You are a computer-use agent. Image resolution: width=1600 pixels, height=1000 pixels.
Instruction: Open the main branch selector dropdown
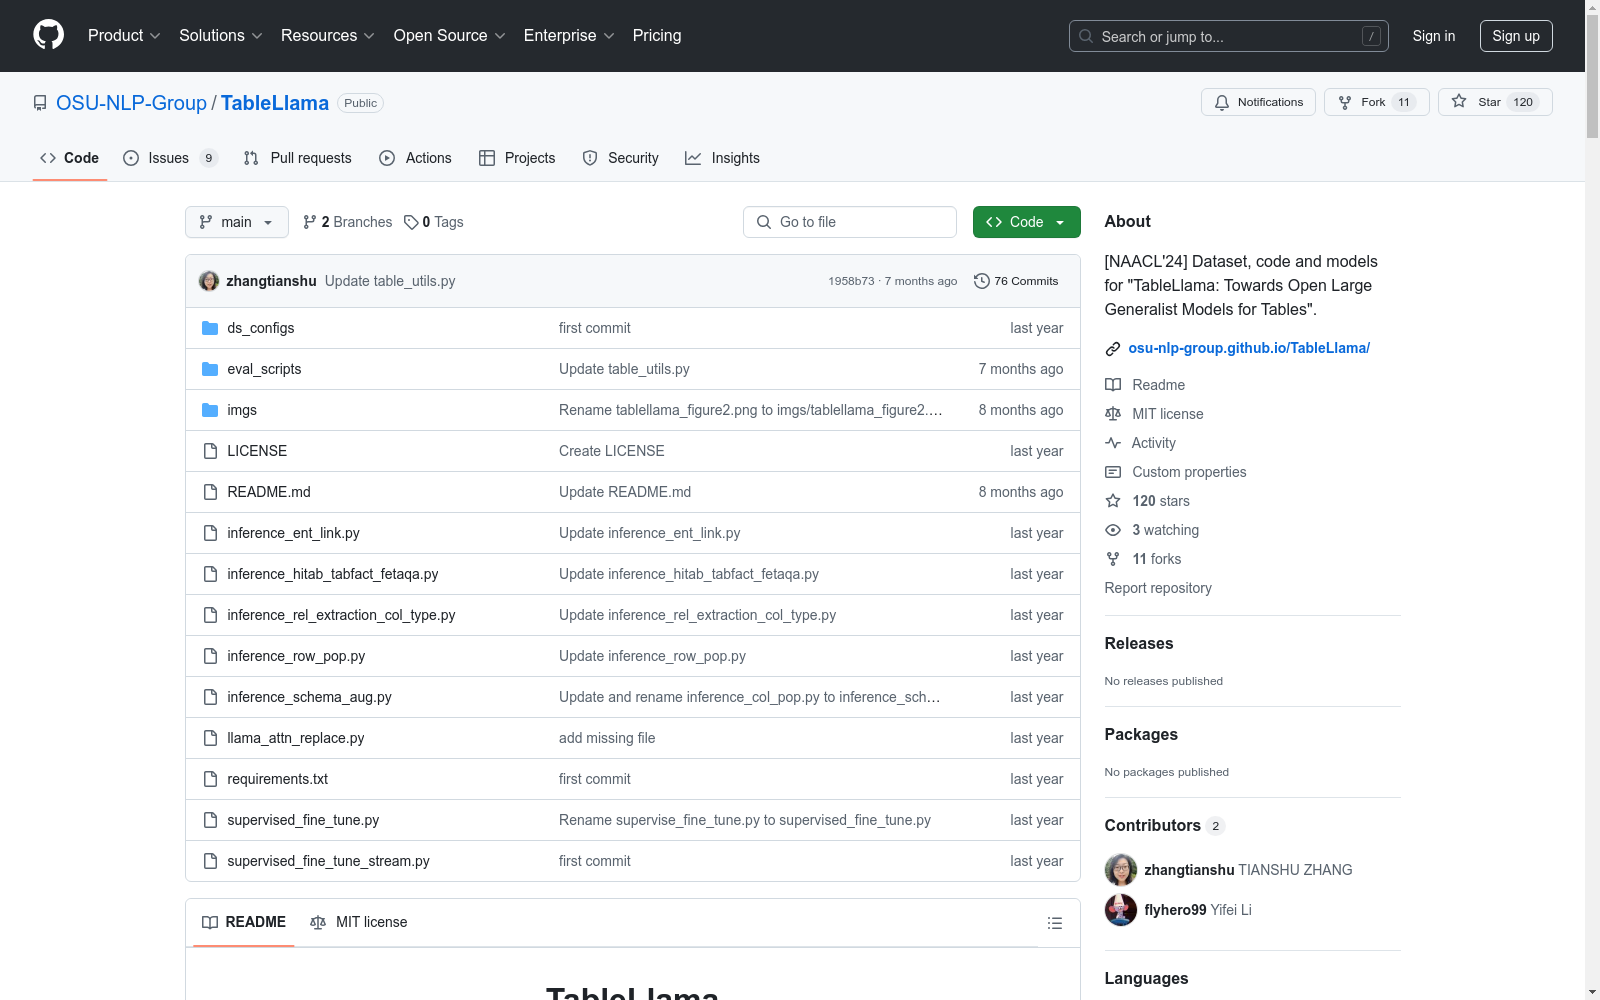click(237, 222)
